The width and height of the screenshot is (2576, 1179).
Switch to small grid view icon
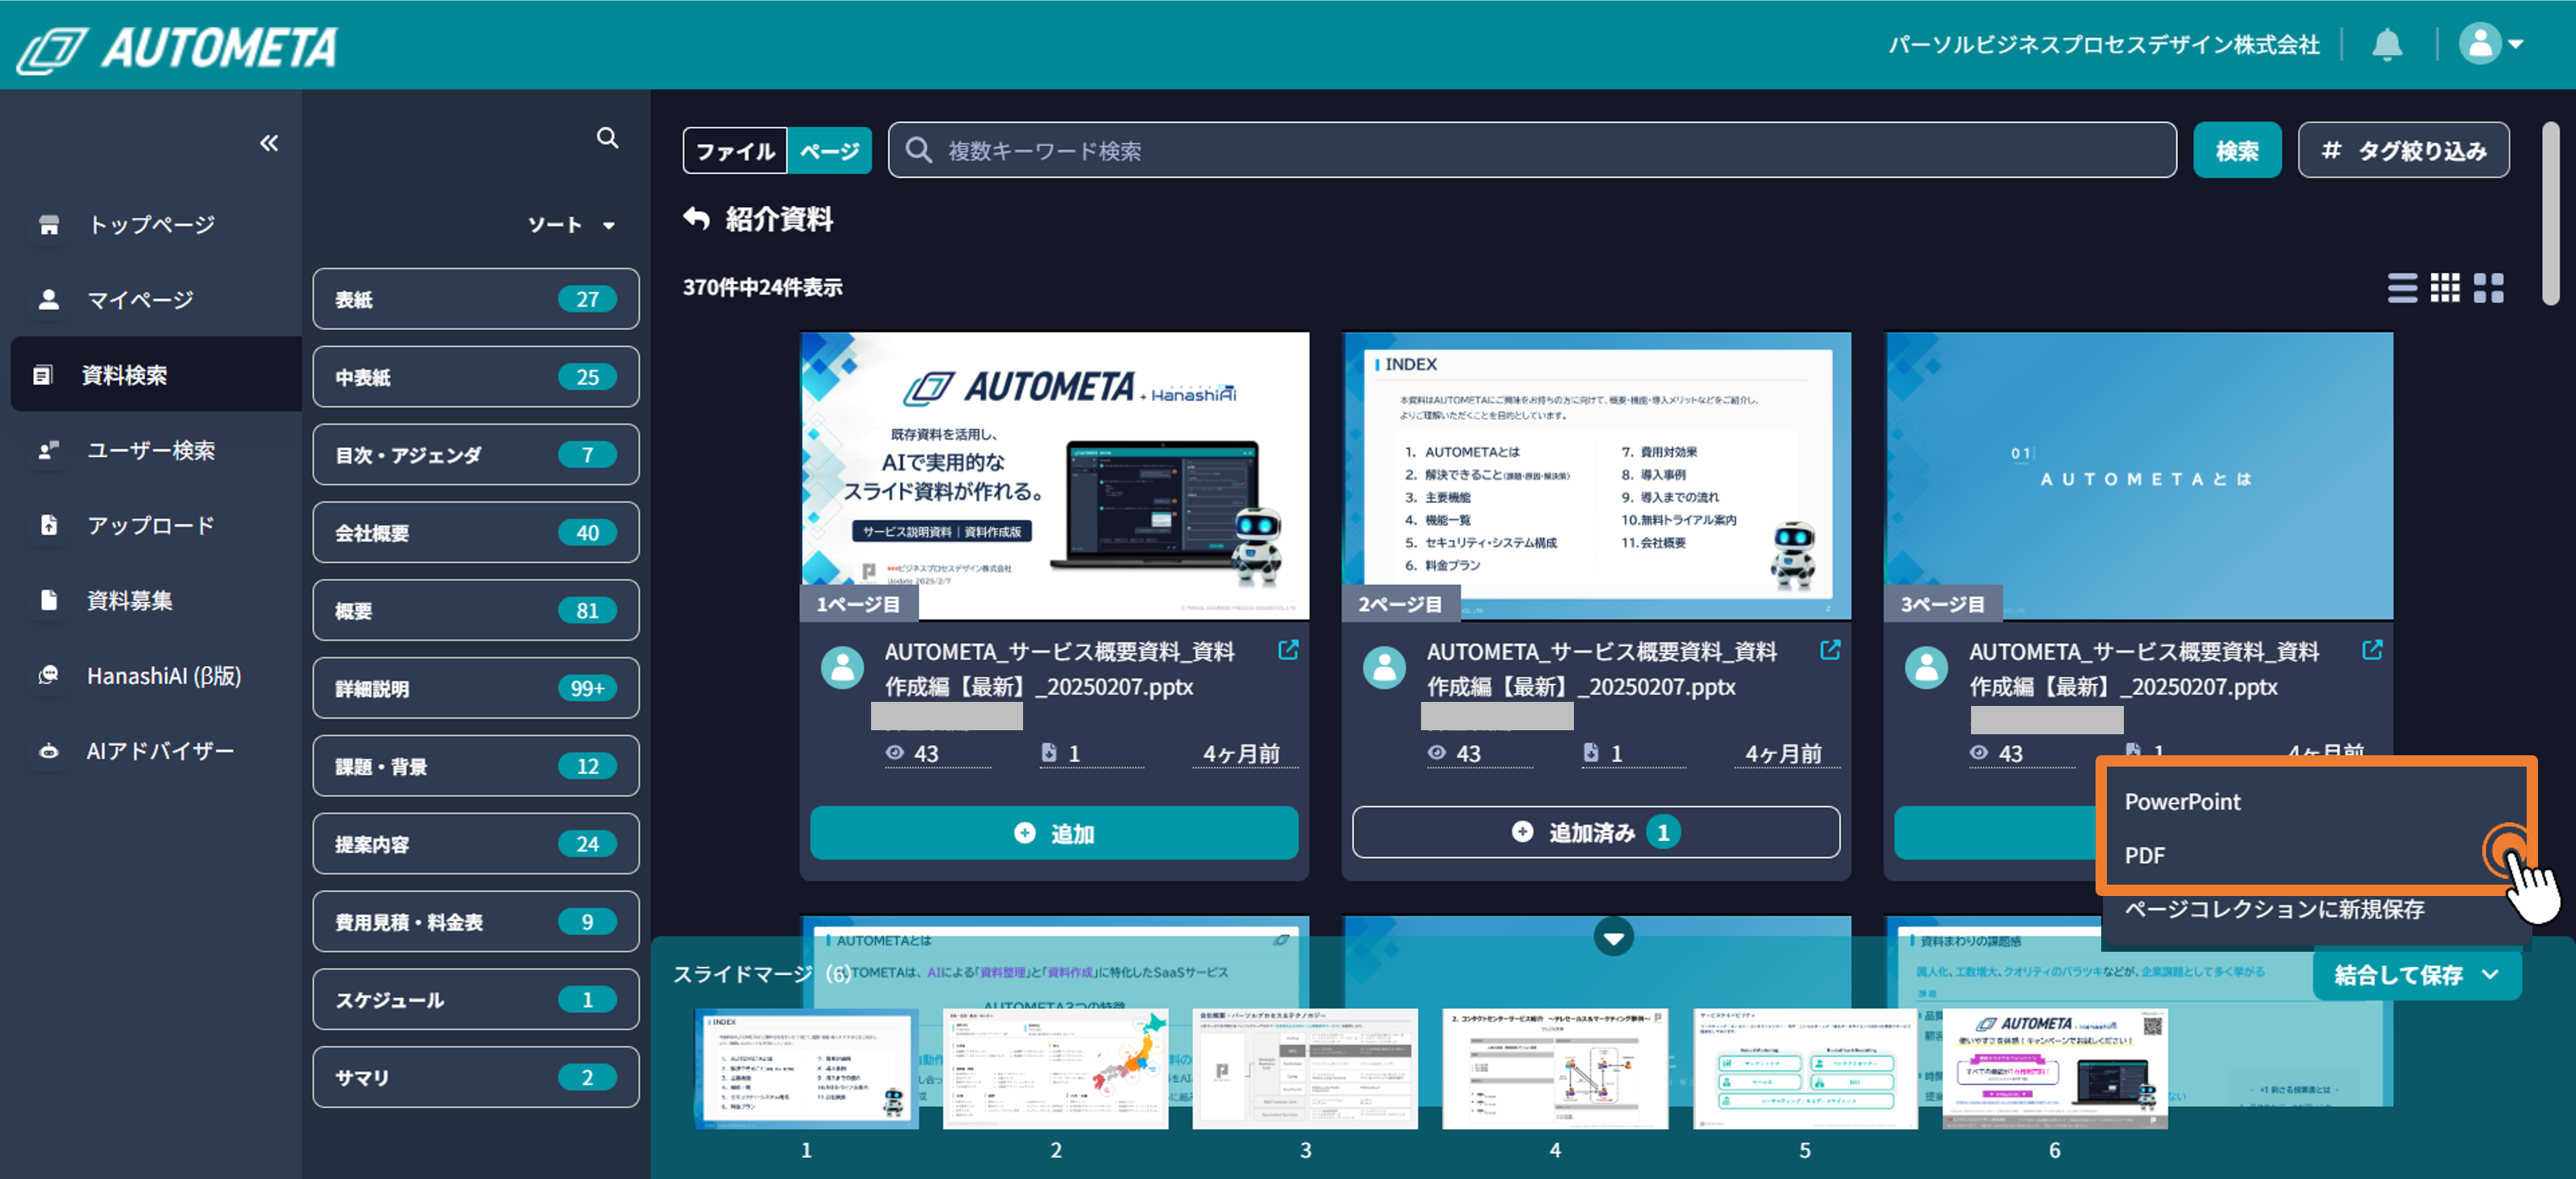tap(2445, 288)
